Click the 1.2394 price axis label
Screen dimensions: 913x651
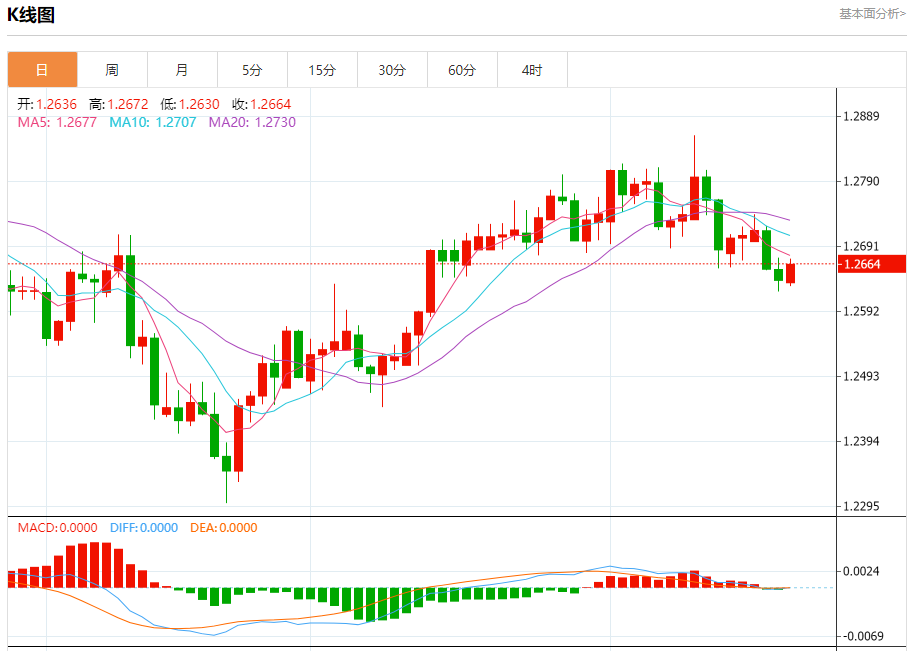pos(861,441)
